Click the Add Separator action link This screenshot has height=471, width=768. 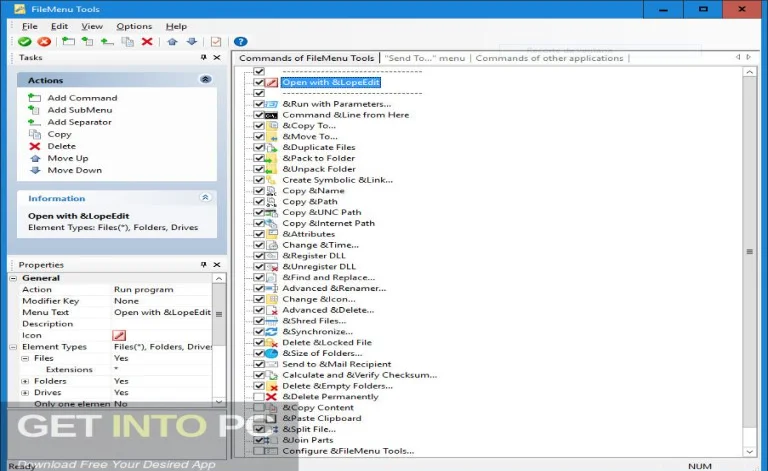click(x=79, y=122)
